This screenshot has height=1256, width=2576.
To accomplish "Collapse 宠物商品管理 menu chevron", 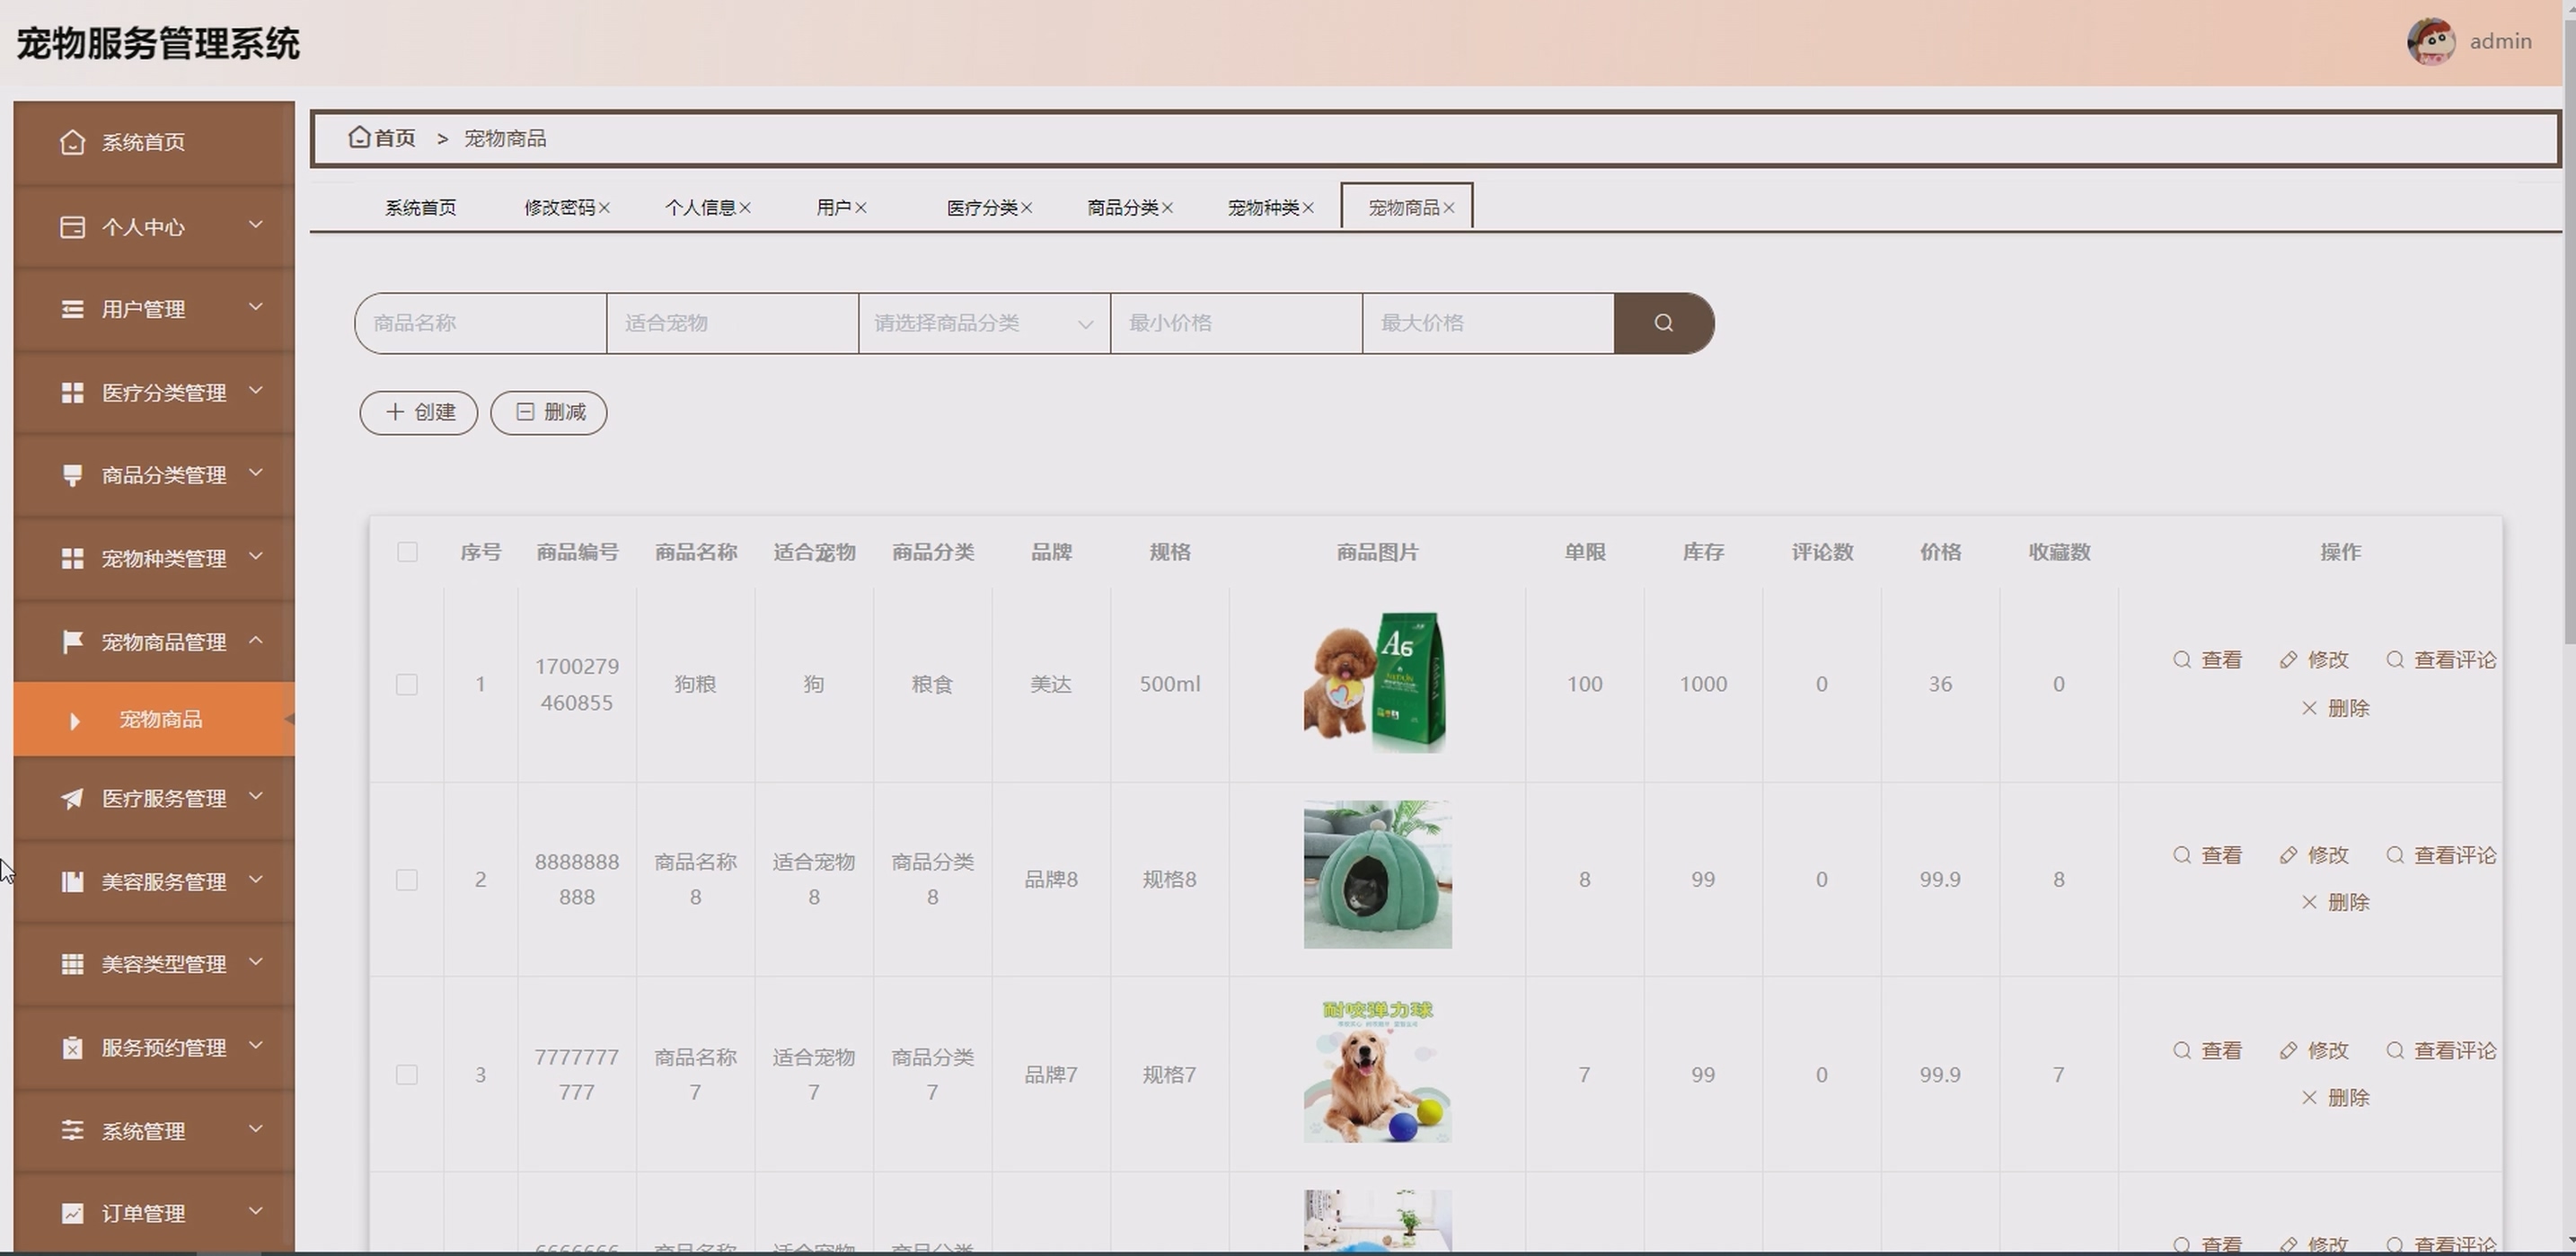I will [x=256, y=639].
